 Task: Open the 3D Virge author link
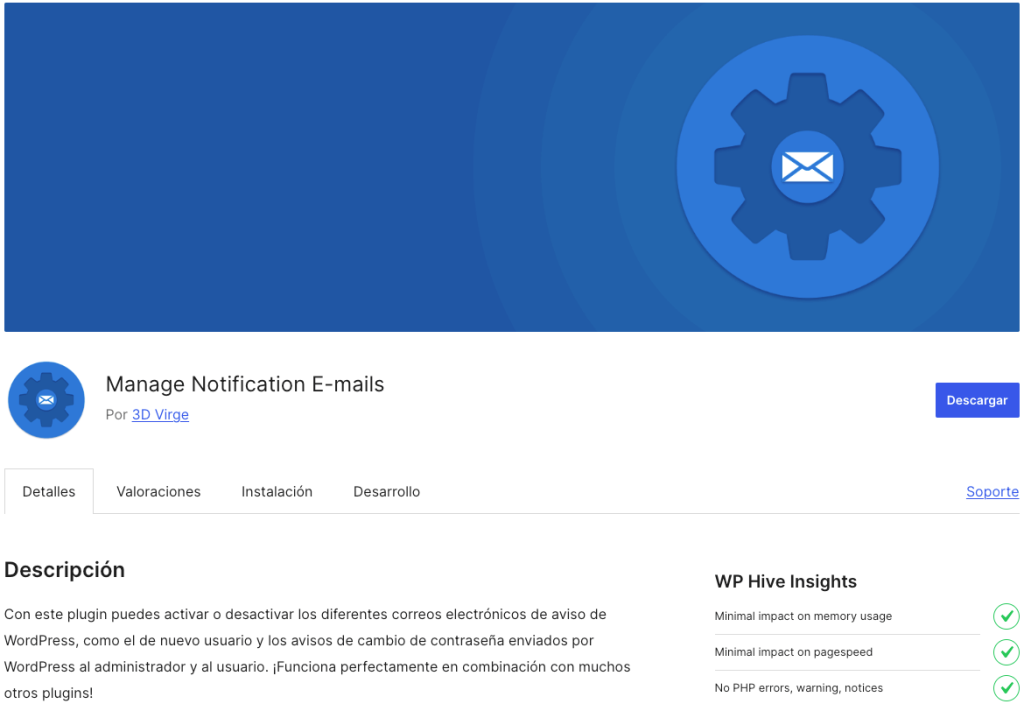pos(160,415)
